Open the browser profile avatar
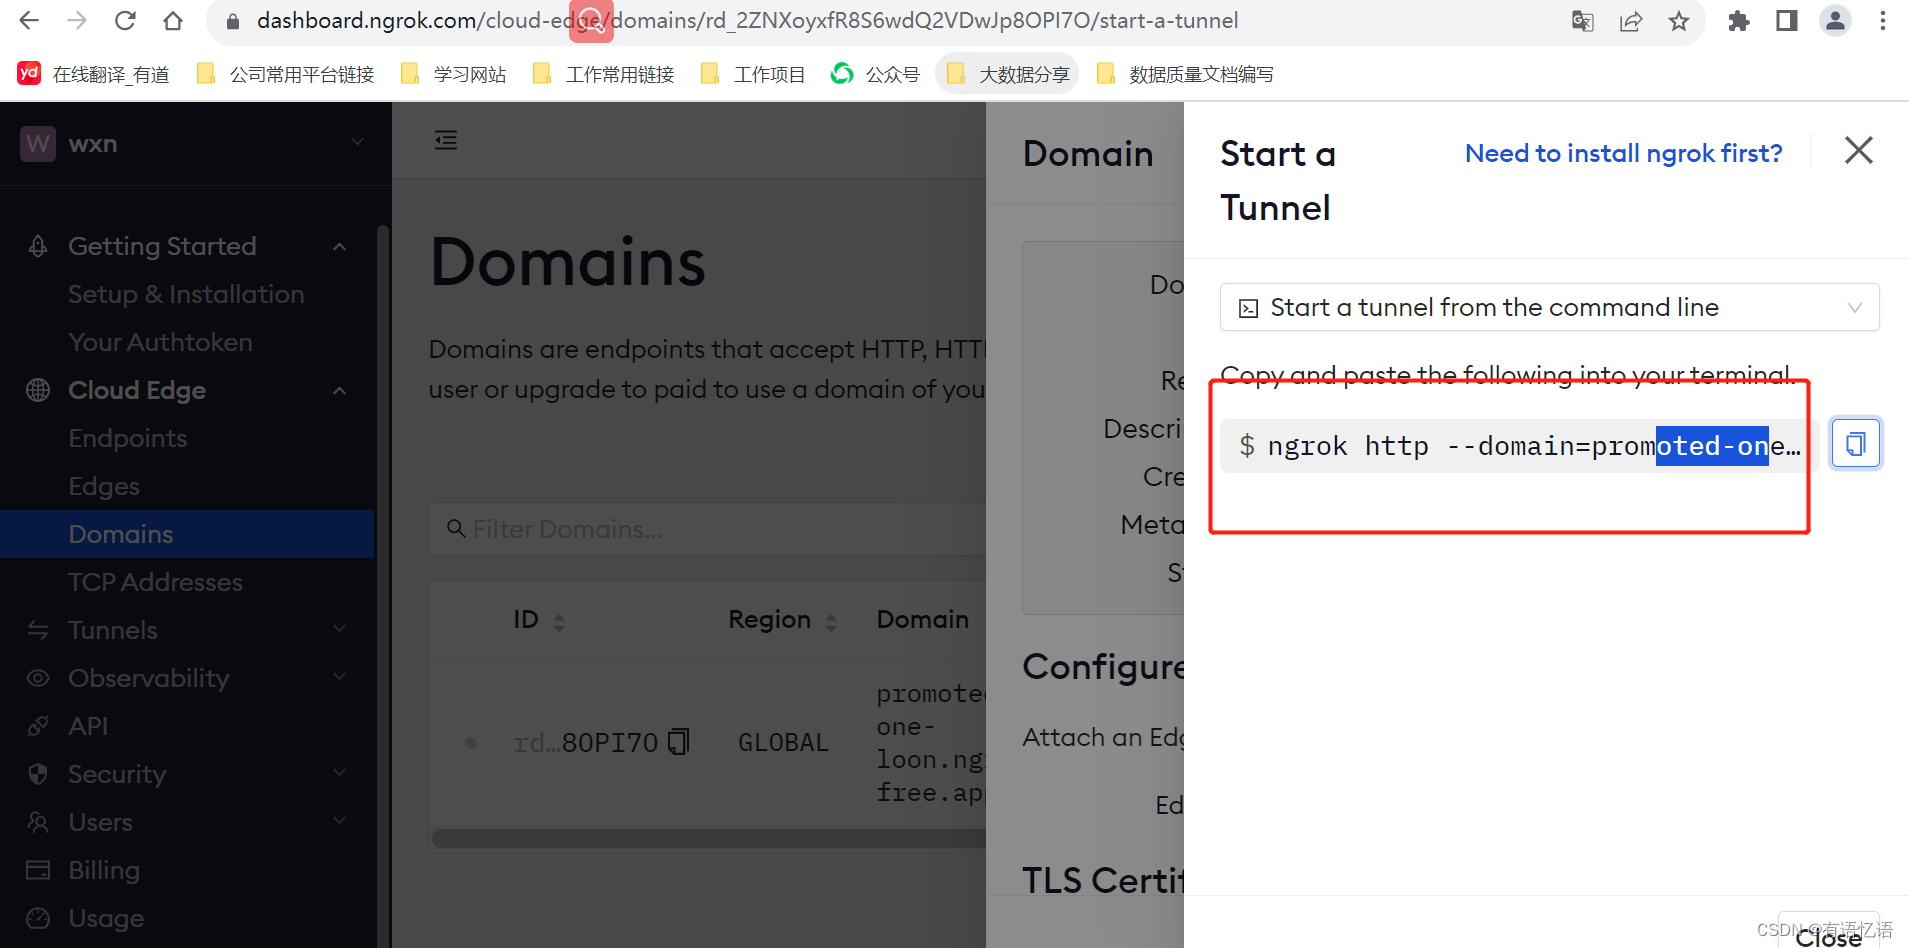 (x=1835, y=21)
